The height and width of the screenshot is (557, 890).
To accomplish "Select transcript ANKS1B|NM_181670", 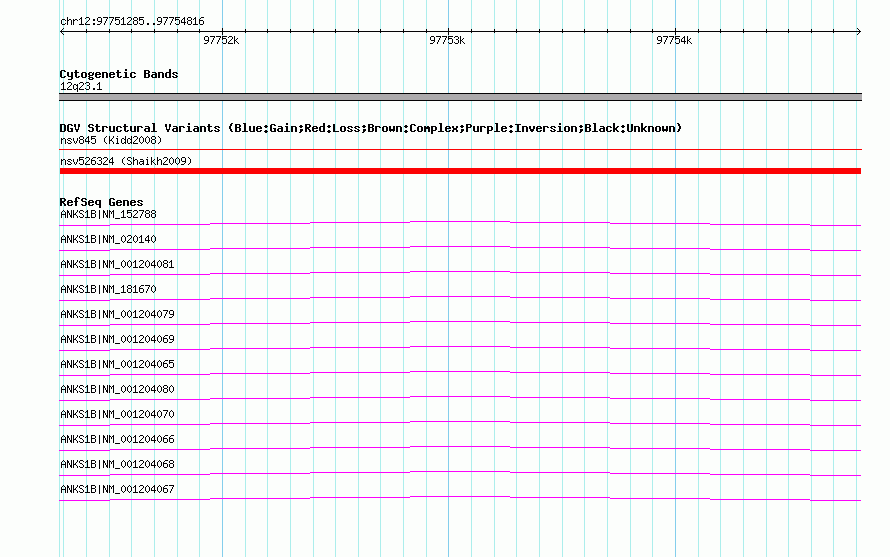I will [108, 290].
